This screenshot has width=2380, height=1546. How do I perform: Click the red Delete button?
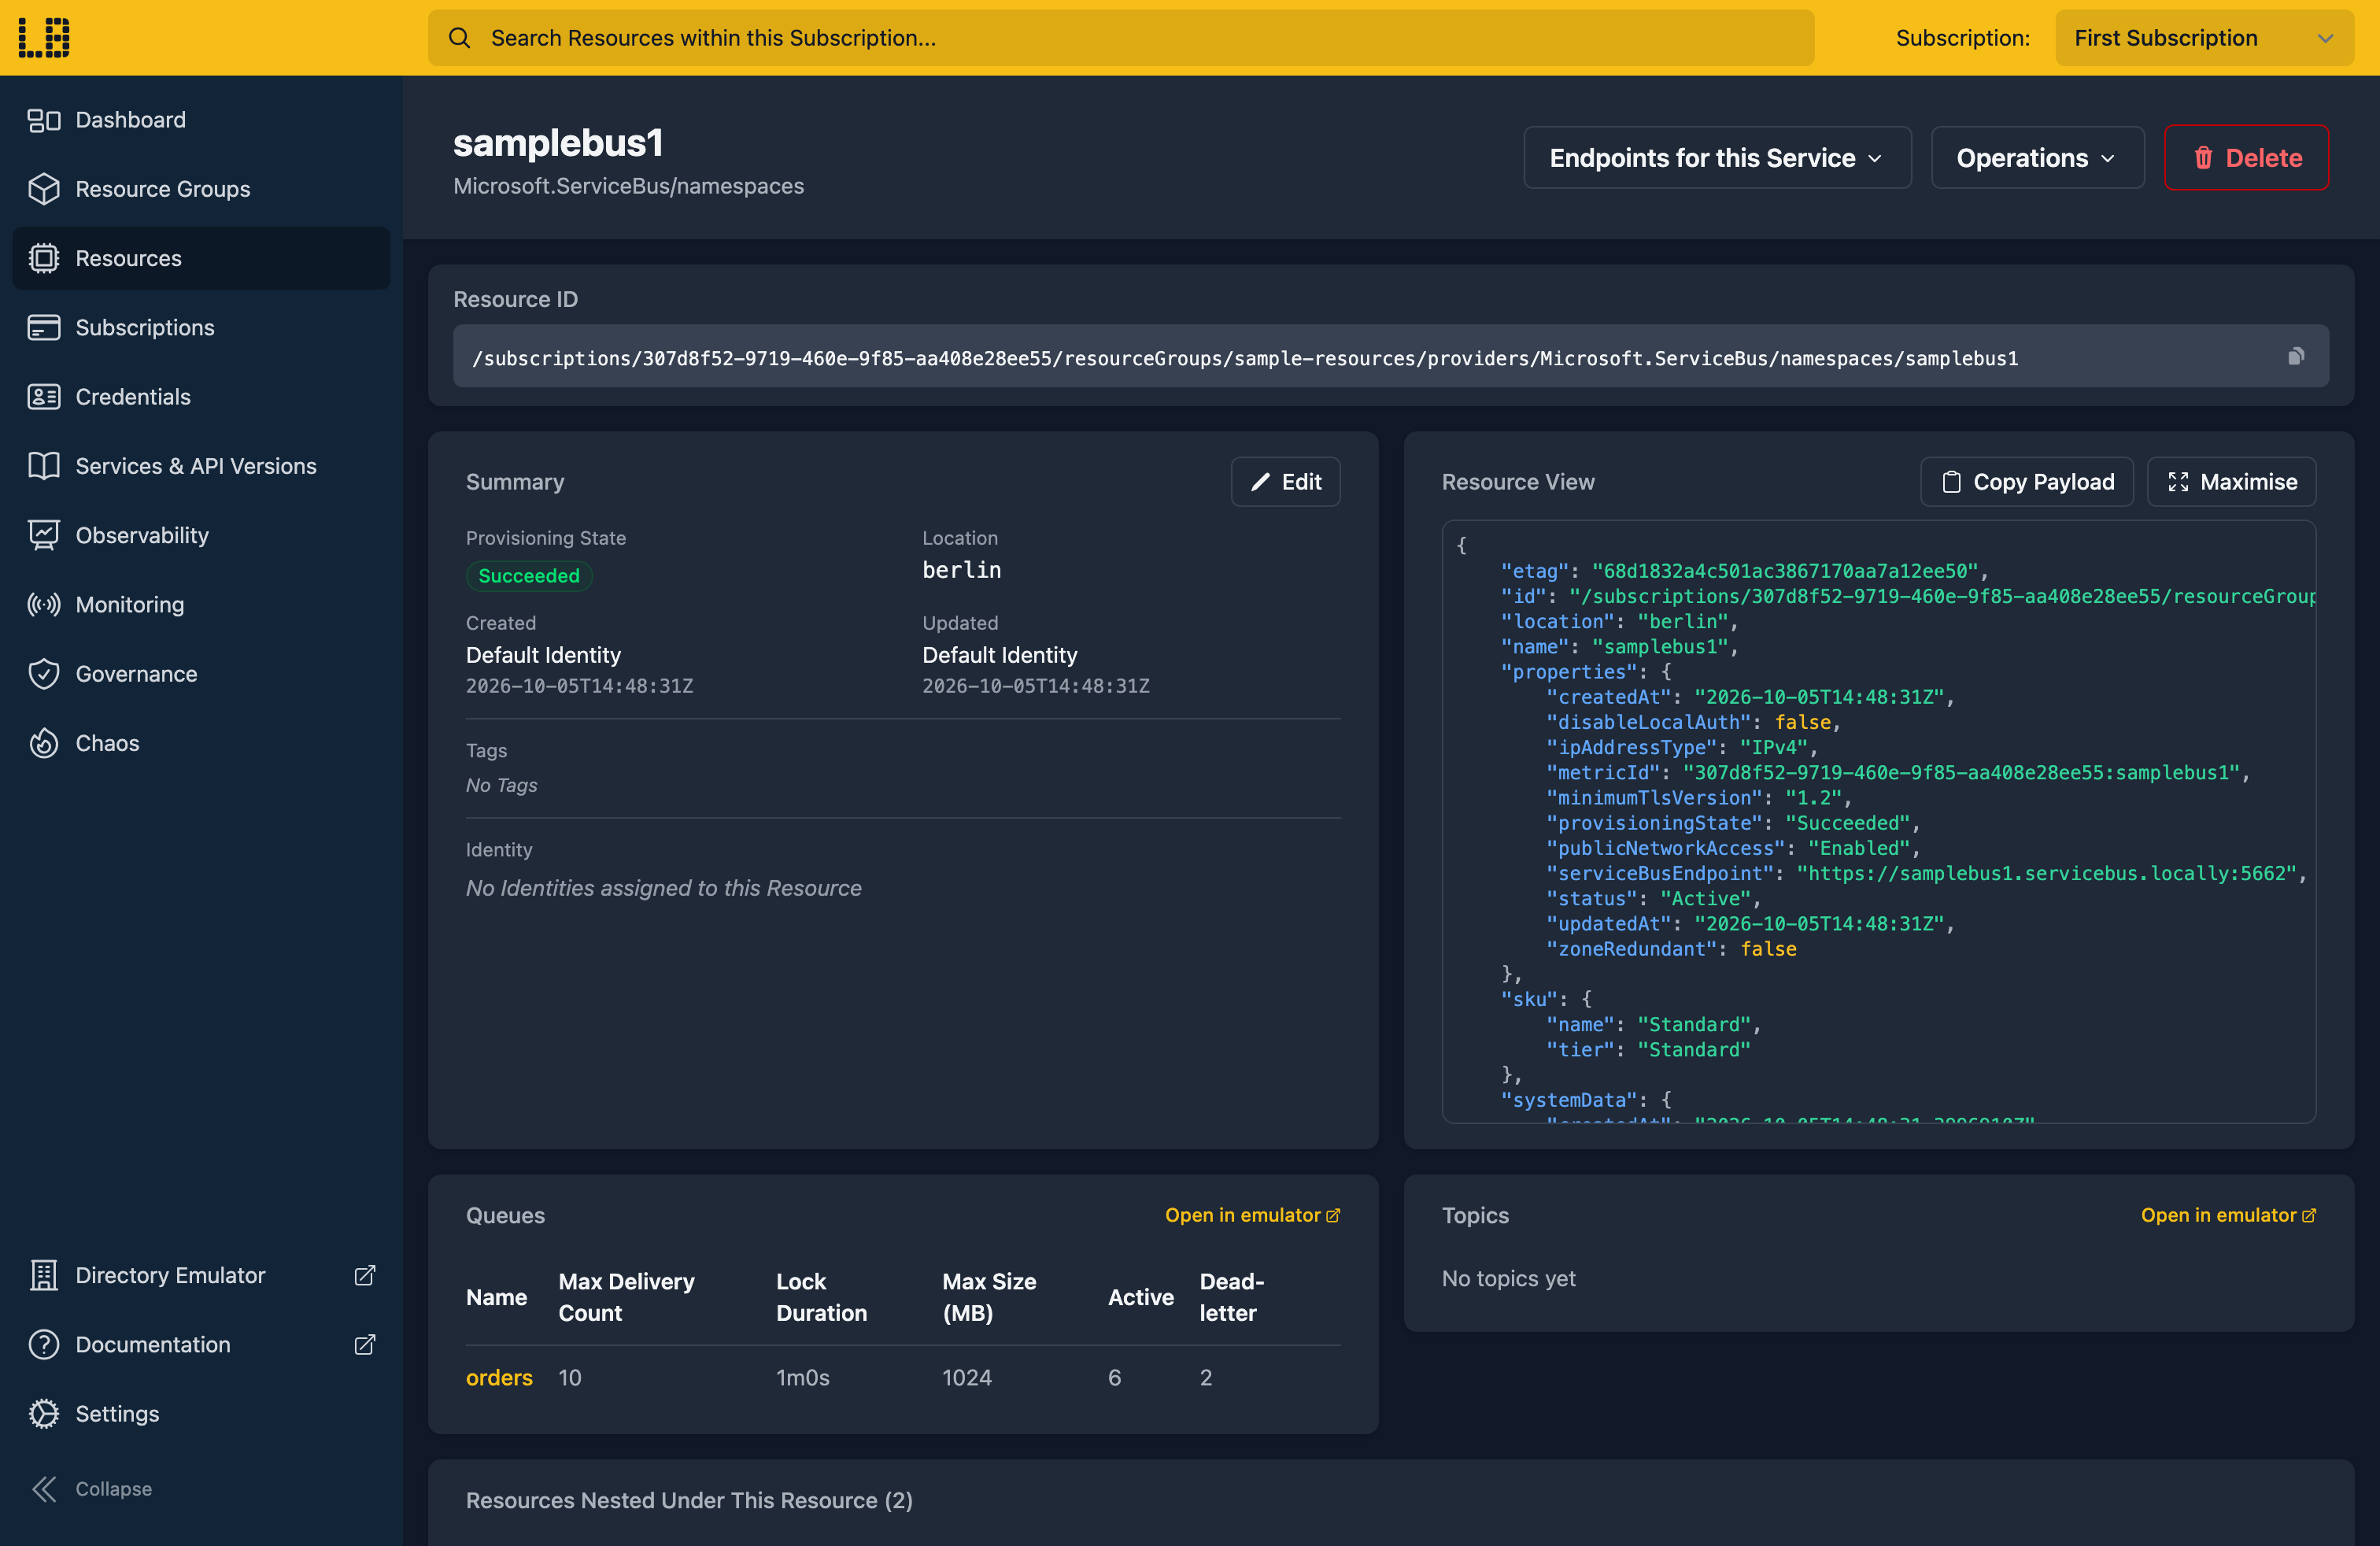(x=2246, y=158)
